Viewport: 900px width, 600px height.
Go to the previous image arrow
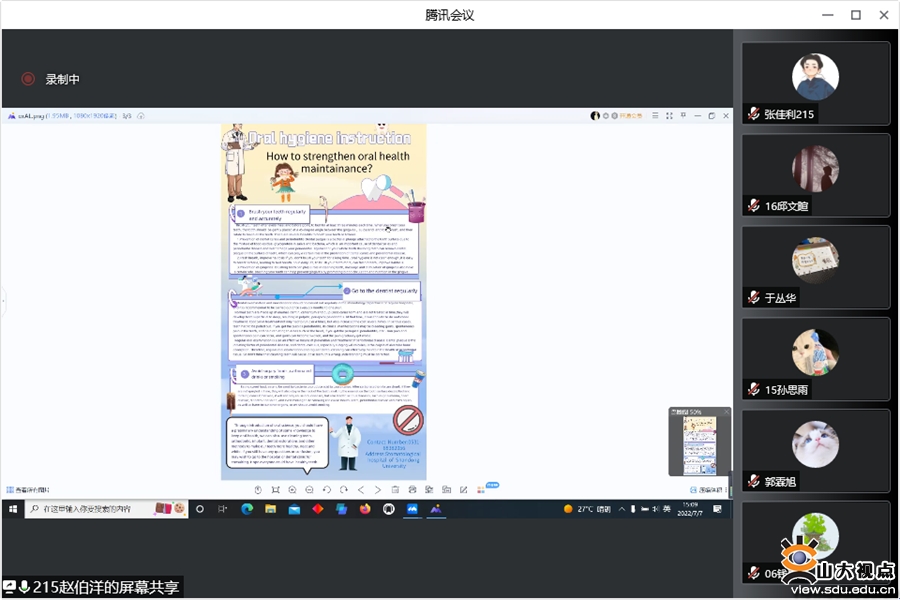point(361,490)
